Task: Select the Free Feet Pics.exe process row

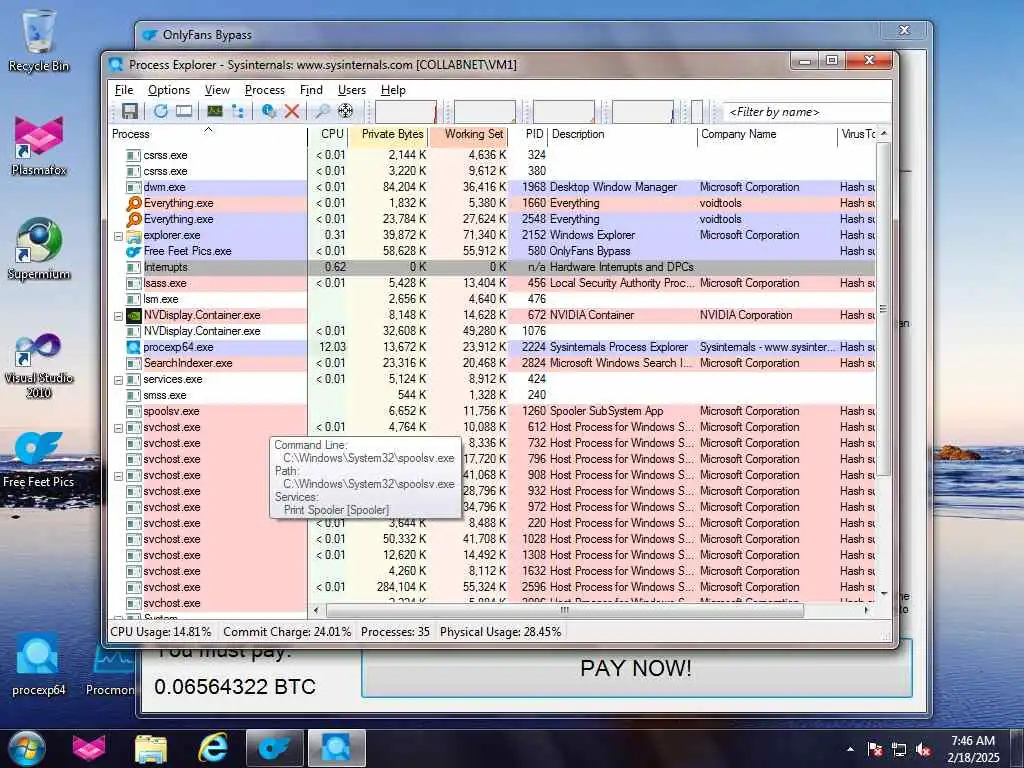Action: coord(493,251)
